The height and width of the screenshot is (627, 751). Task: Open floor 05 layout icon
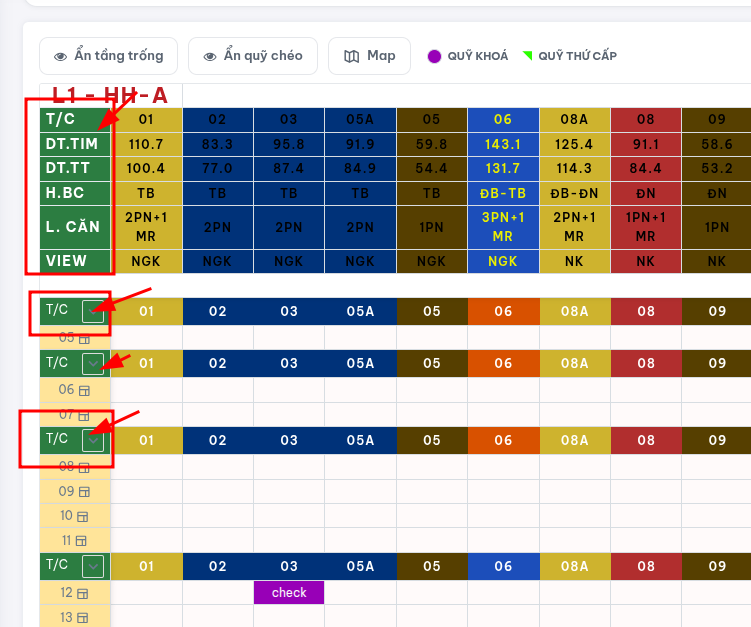click(84, 339)
